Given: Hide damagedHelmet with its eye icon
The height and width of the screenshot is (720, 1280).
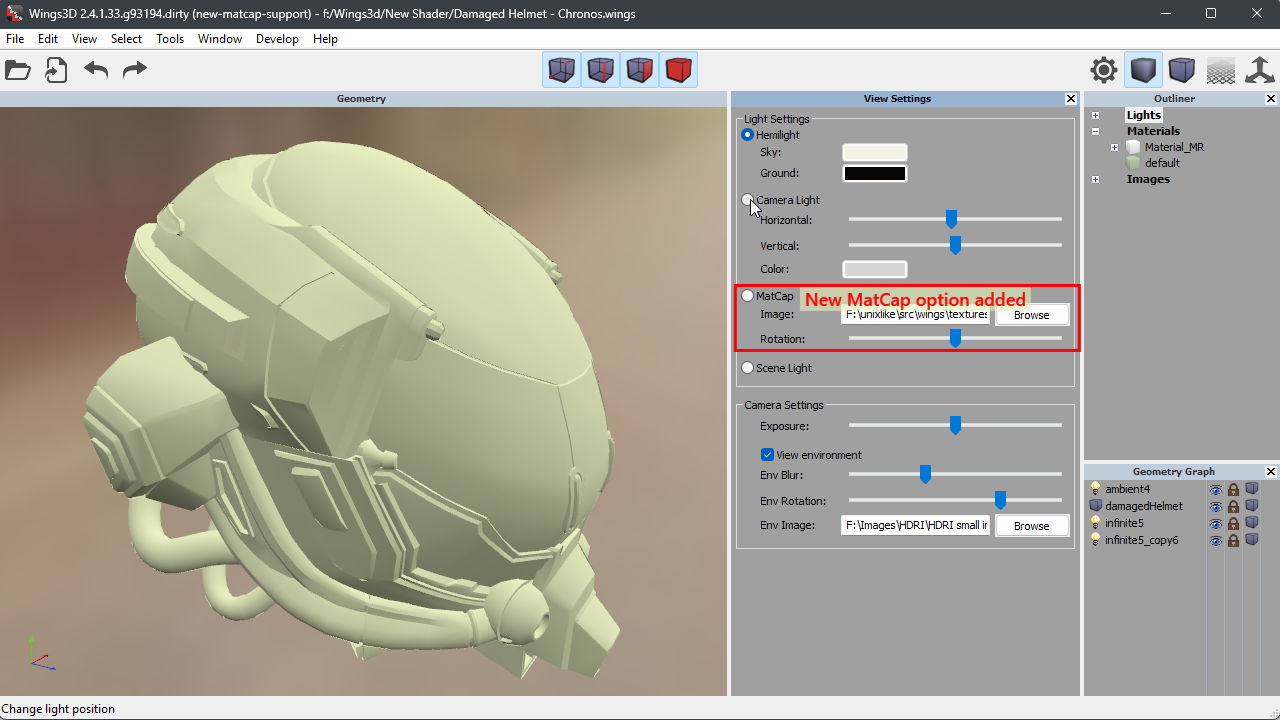Looking at the screenshot, I should (x=1216, y=507).
